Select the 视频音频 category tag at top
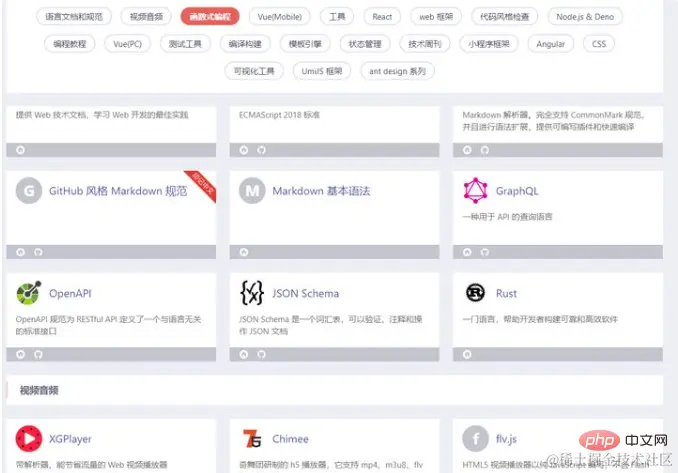This screenshot has width=678, height=473. pos(147,16)
